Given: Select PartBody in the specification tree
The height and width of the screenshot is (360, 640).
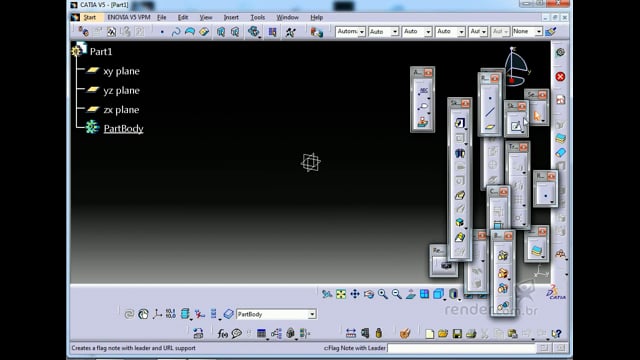Looking at the screenshot, I should pyautogui.click(x=123, y=129).
